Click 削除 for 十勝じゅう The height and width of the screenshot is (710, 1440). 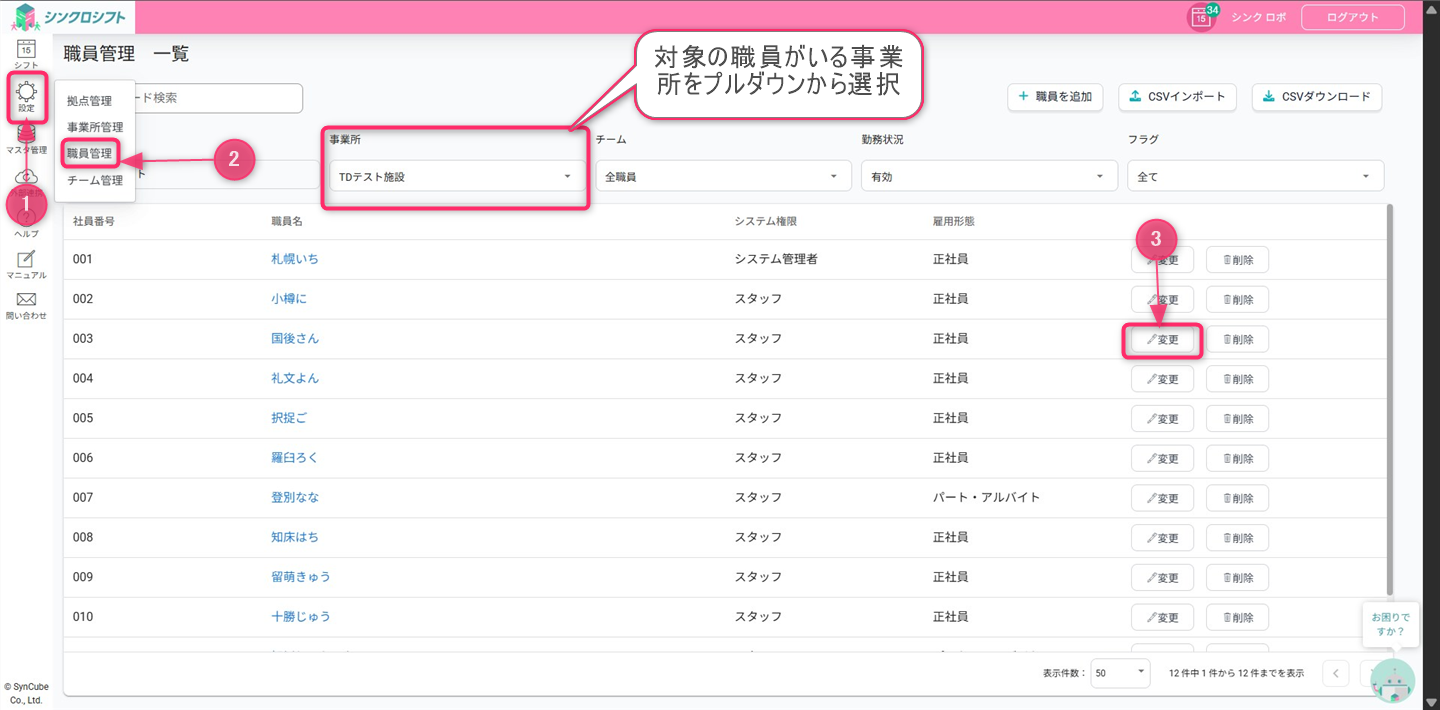(1237, 617)
